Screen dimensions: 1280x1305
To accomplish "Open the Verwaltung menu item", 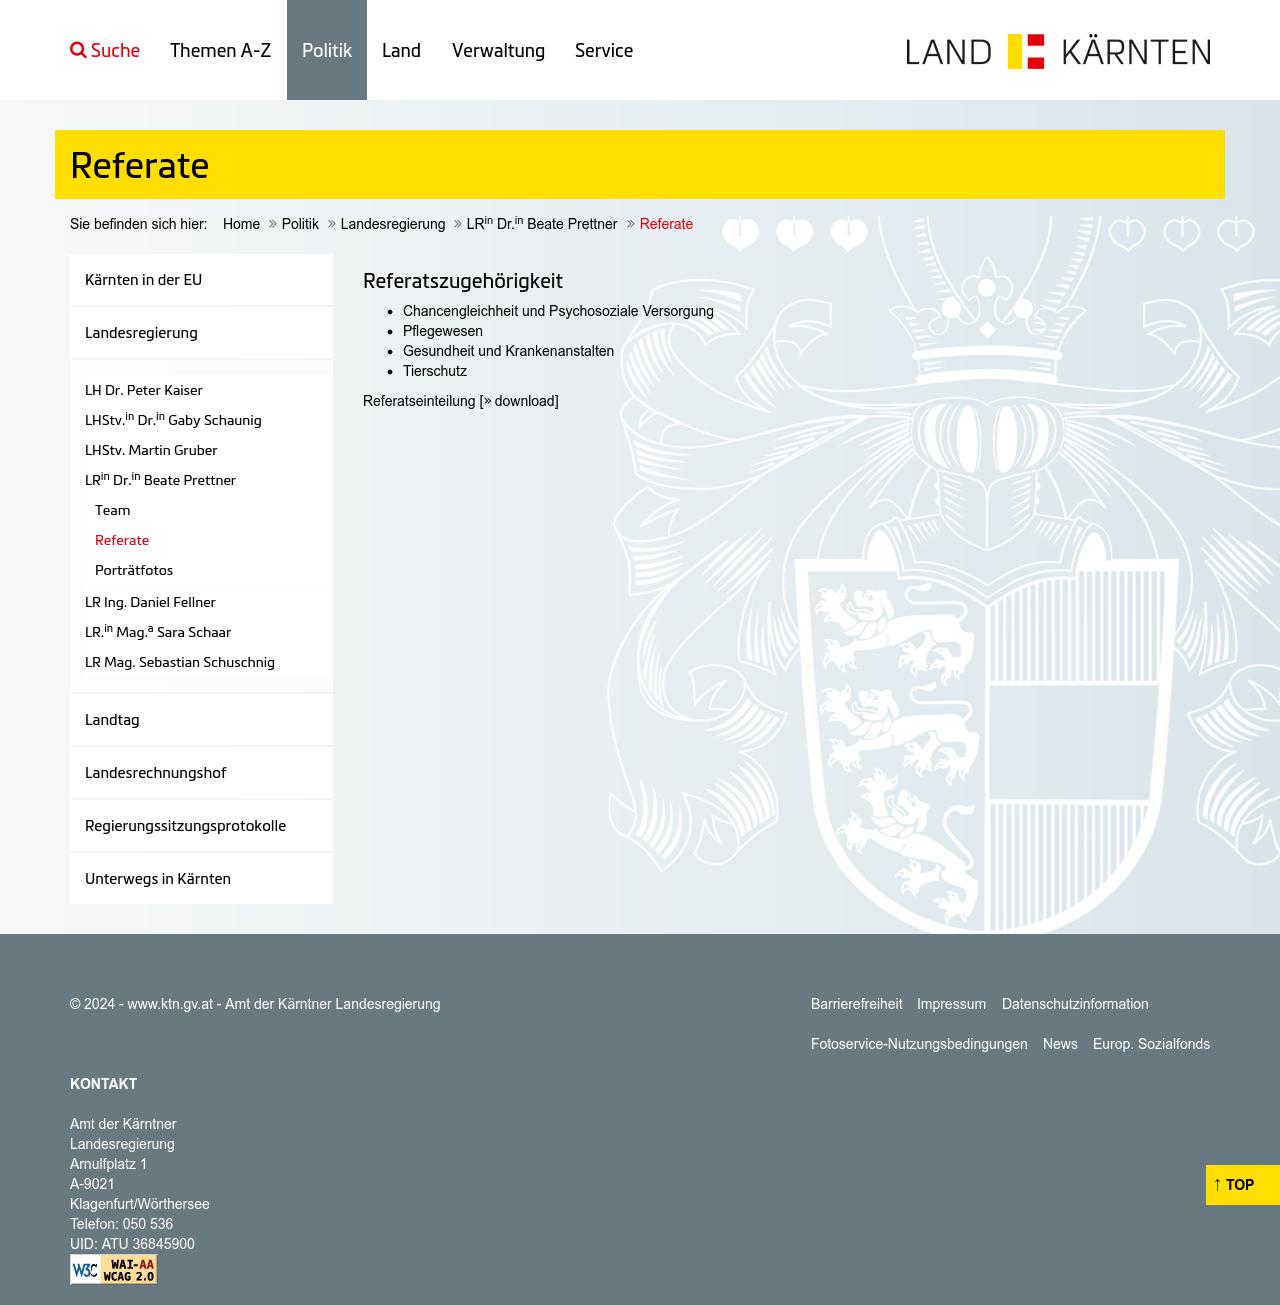I will (498, 50).
